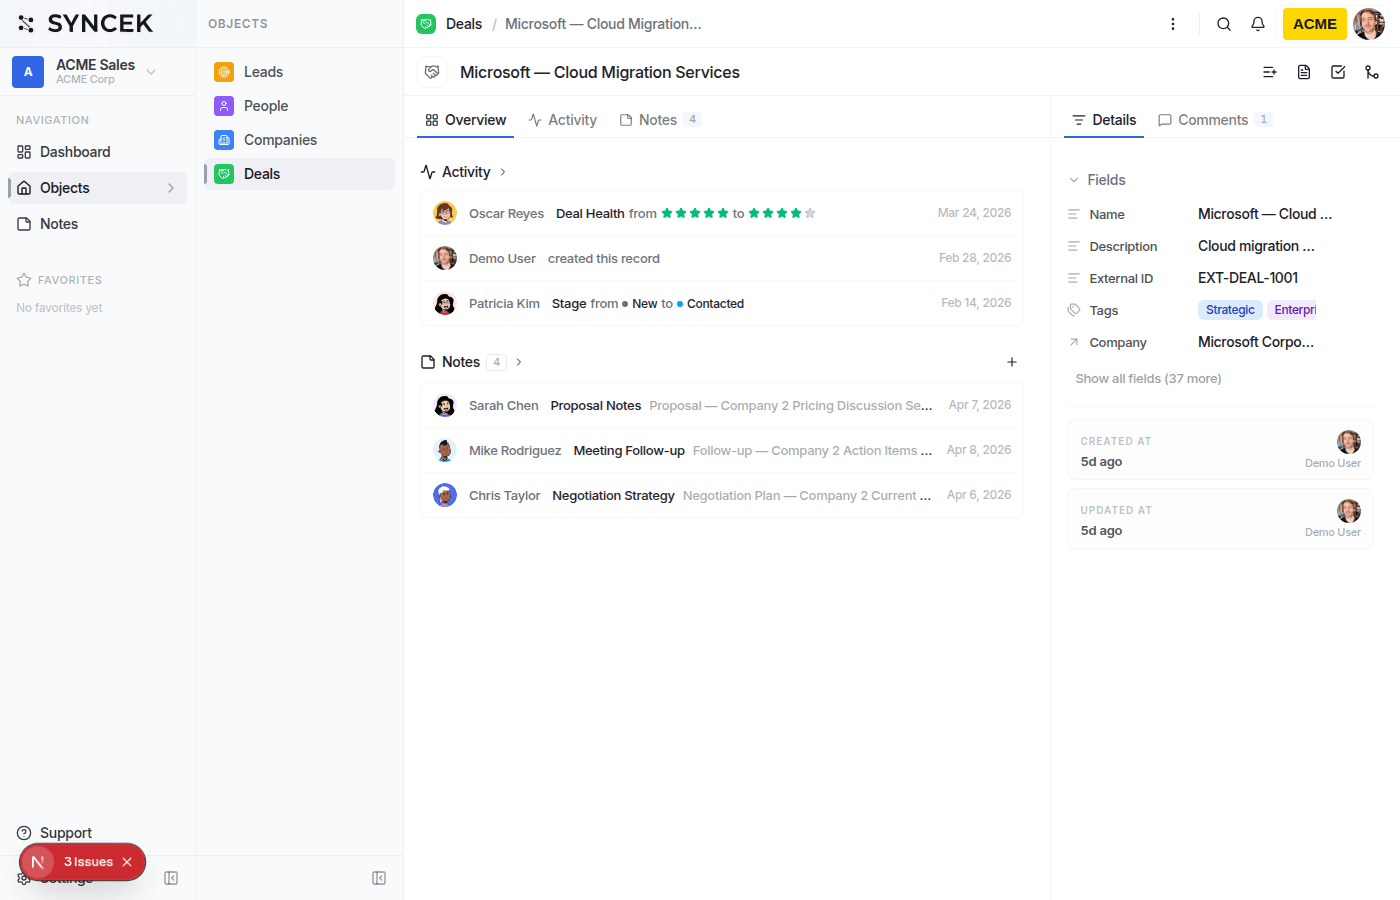Collapse the main navigation sidebar
The width and height of the screenshot is (1400, 900).
(171, 878)
